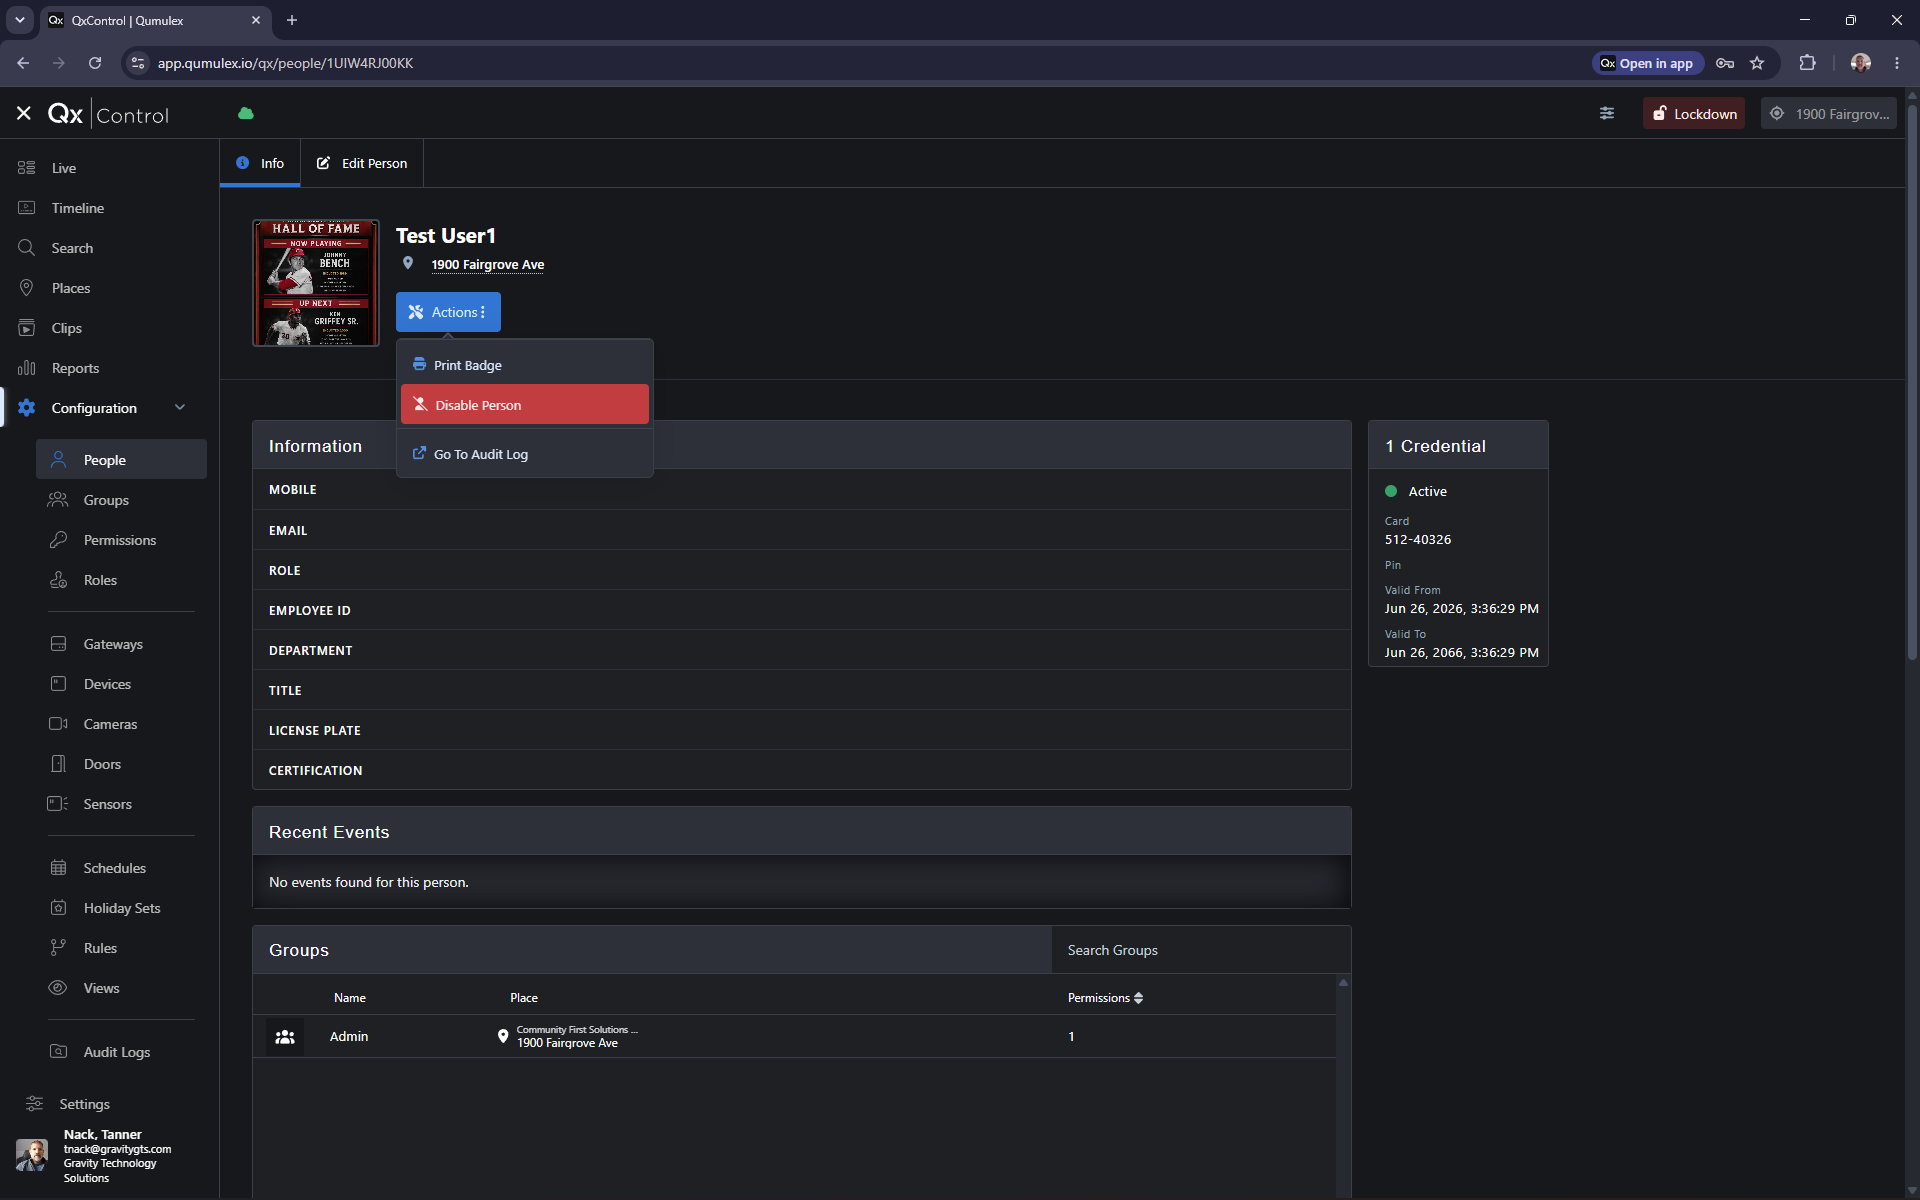Click the Test User1 badge photo
Viewport: 1920px width, 1200px height.
click(316, 283)
